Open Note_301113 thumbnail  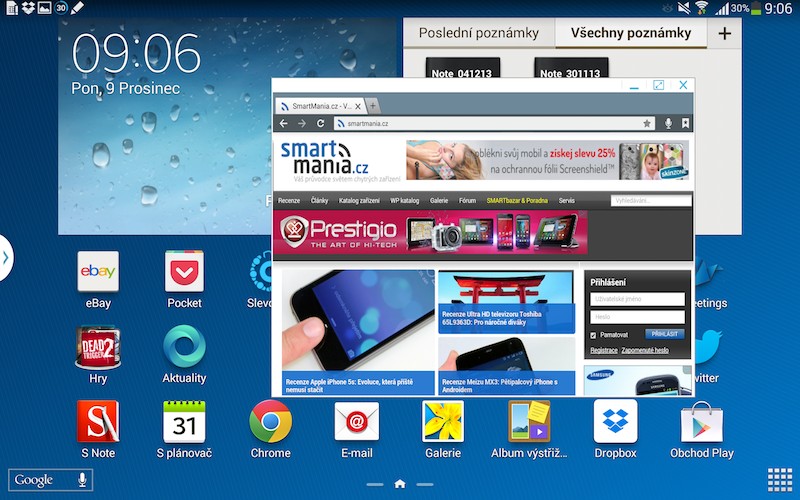(x=570, y=68)
